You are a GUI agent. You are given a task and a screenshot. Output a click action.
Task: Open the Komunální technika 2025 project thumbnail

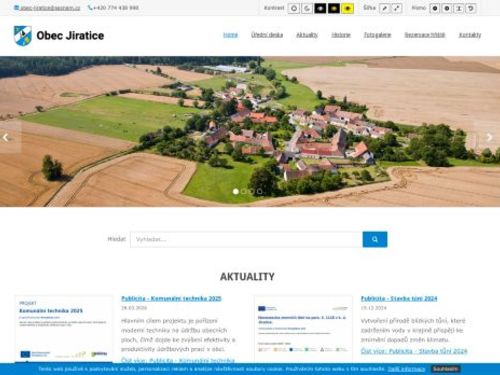pos(64,329)
